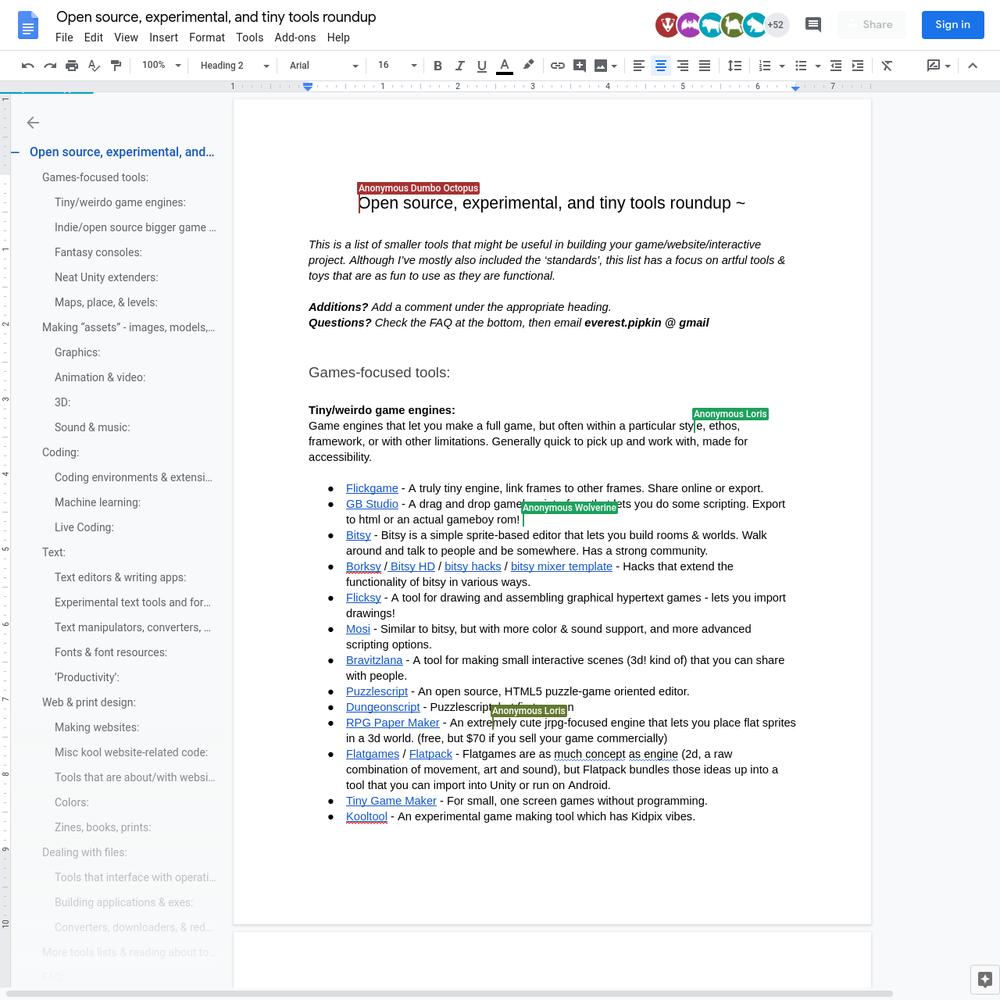Close the document outline with back arrow
Screen dimensions: 1000x1000
click(33, 122)
